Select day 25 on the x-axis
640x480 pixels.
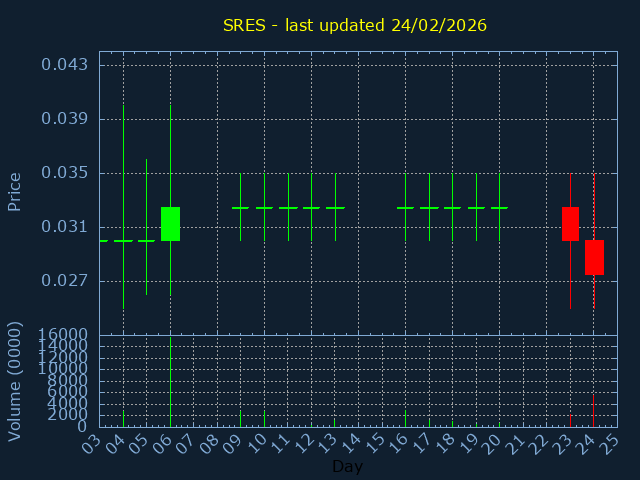609,442
